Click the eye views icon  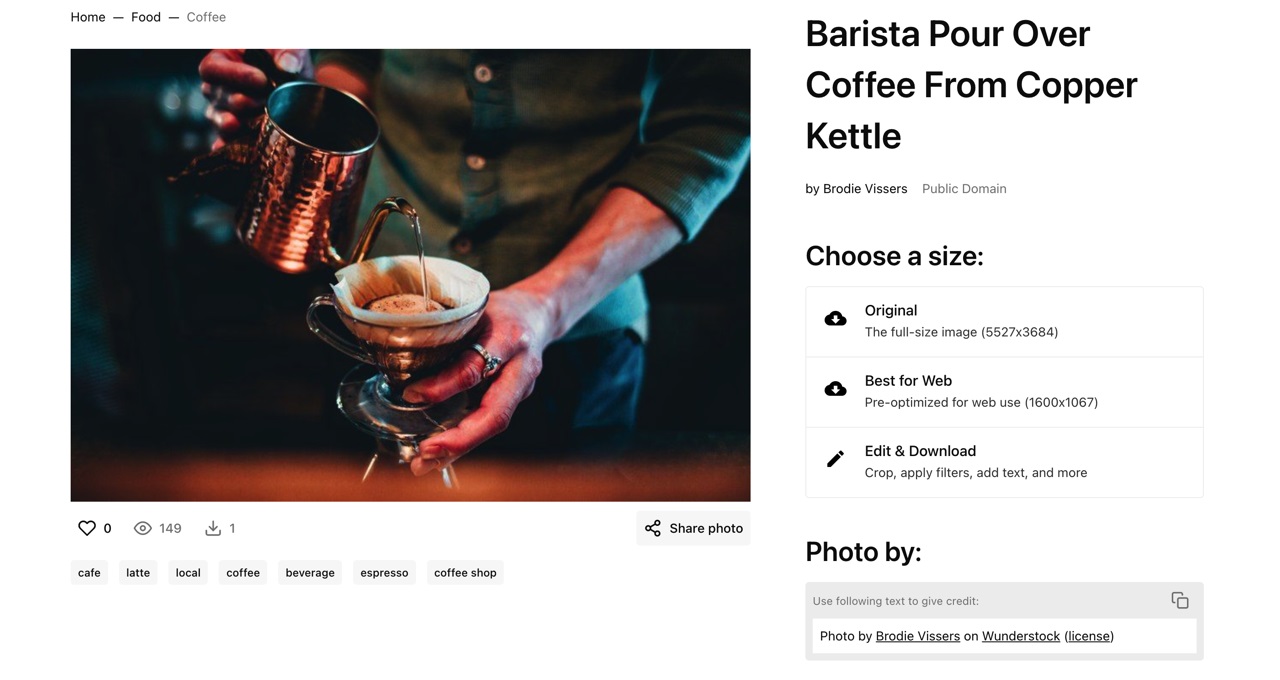point(143,528)
